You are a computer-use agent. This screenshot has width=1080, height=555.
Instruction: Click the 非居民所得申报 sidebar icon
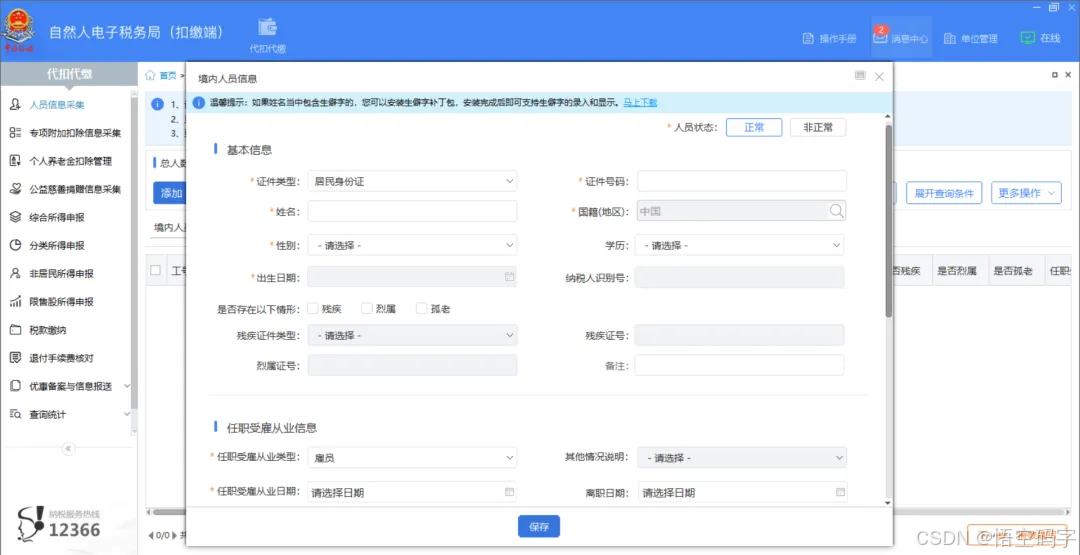click(15, 274)
